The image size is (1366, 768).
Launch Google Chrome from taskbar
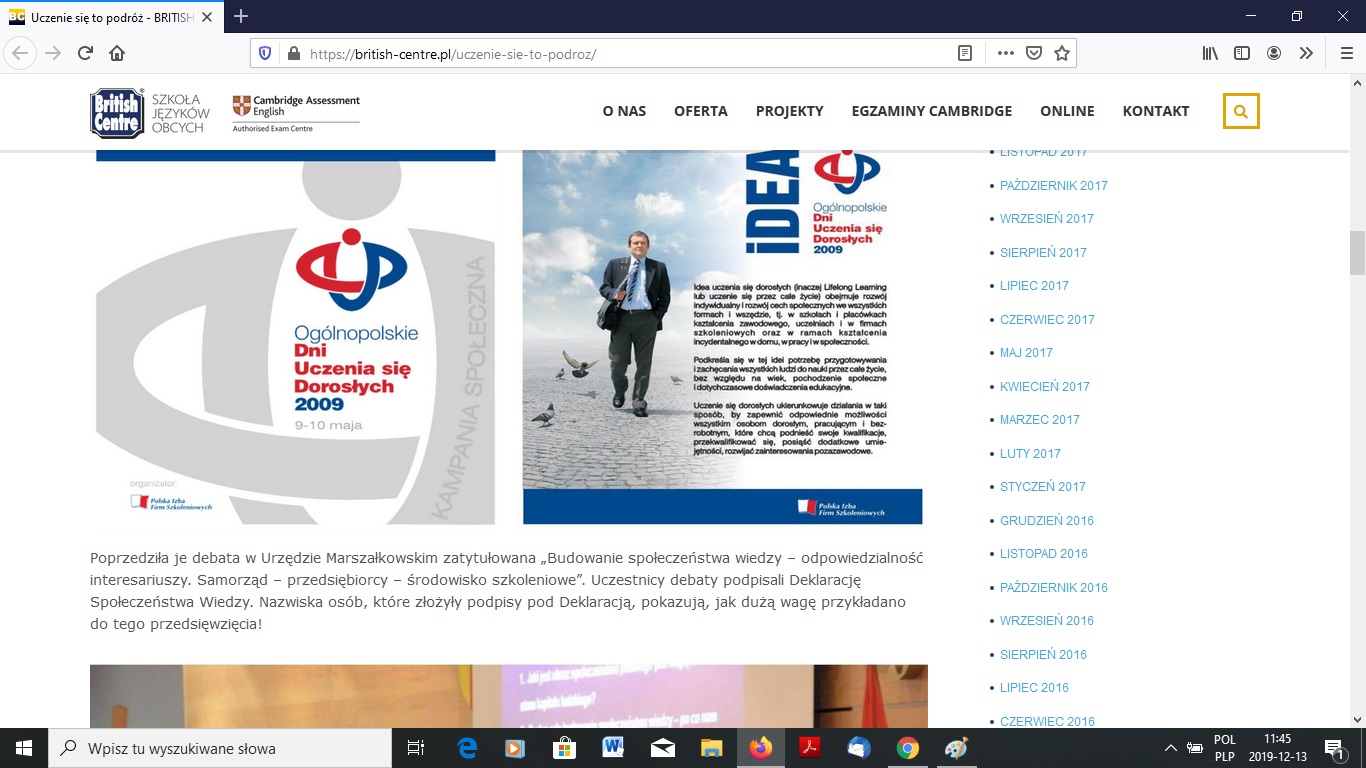907,748
